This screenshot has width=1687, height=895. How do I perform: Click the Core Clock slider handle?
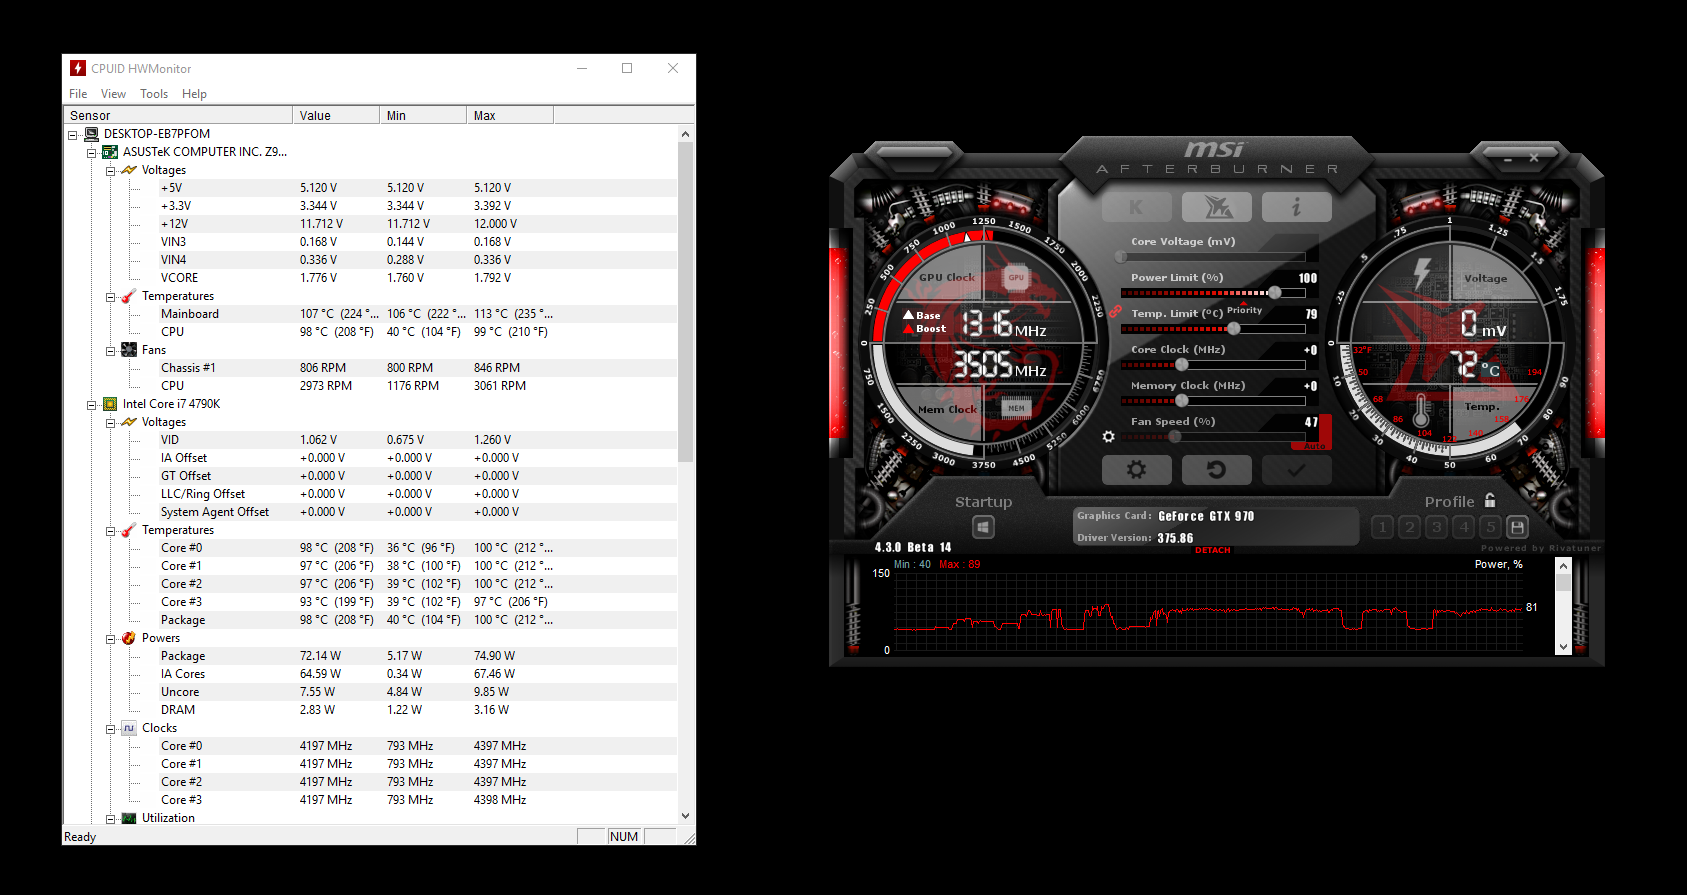pyautogui.click(x=1182, y=365)
